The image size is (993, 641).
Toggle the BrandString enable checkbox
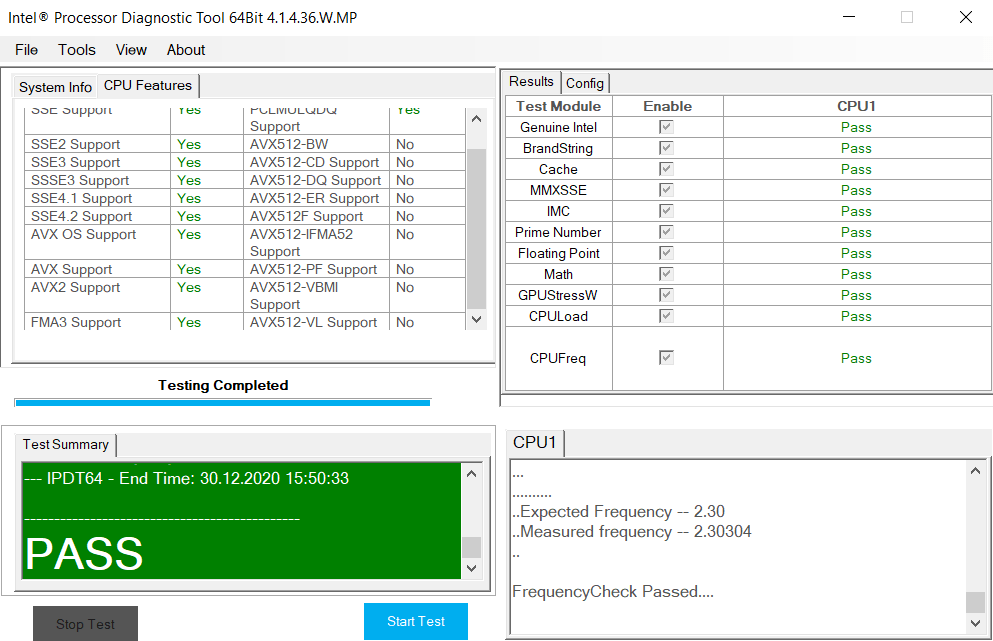(666, 148)
